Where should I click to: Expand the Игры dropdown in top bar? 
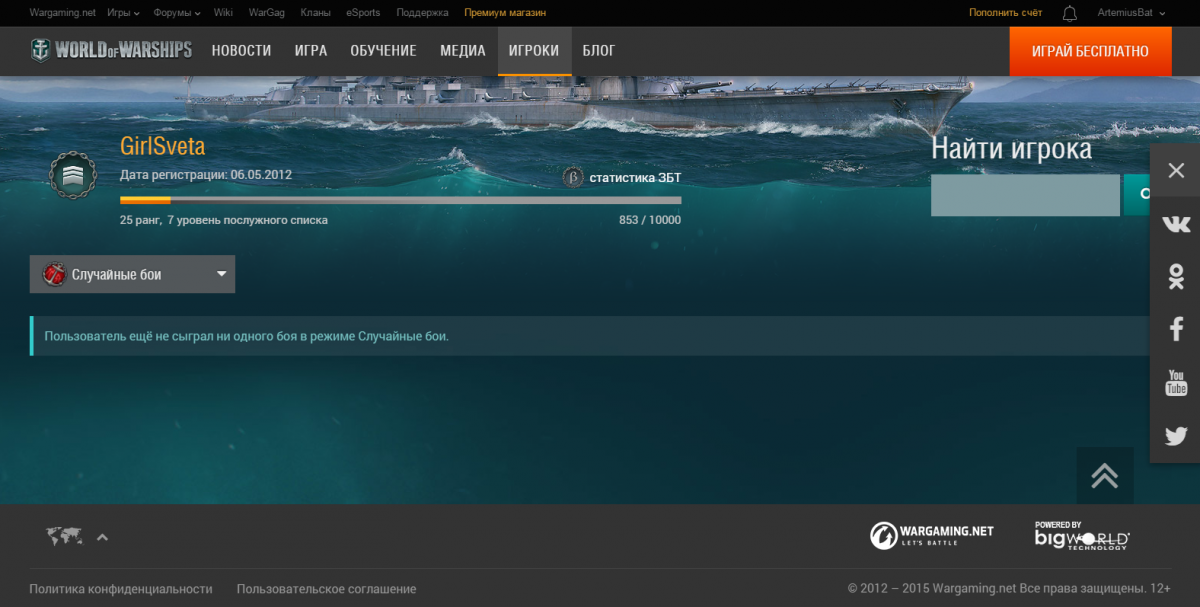[123, 13]
